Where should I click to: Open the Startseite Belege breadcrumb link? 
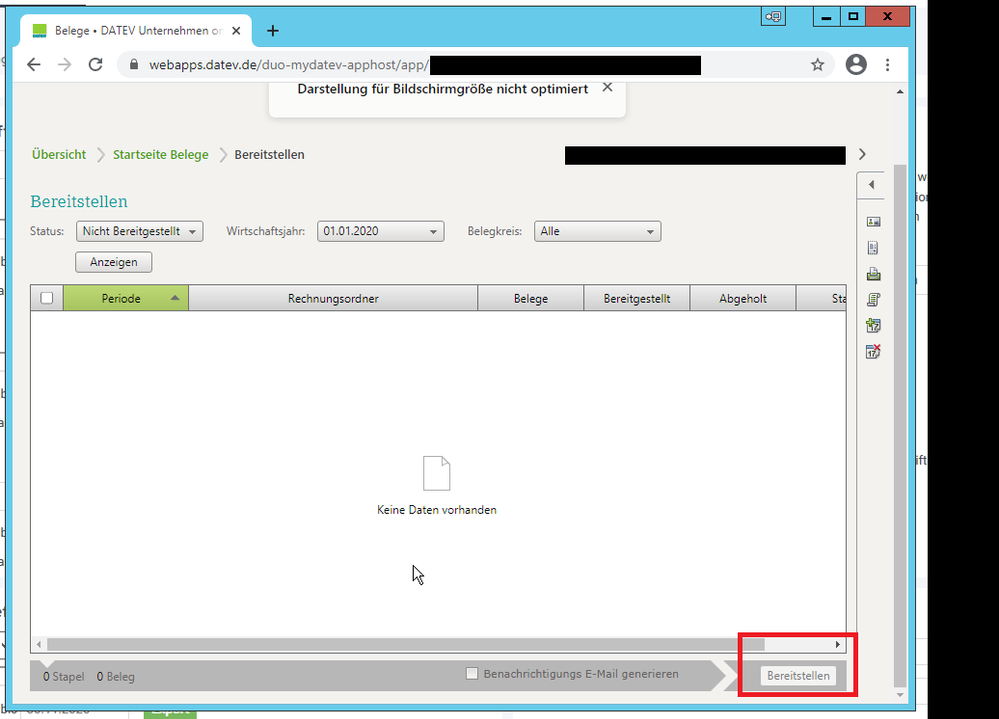pyautogui.click(x=160, y=155)
